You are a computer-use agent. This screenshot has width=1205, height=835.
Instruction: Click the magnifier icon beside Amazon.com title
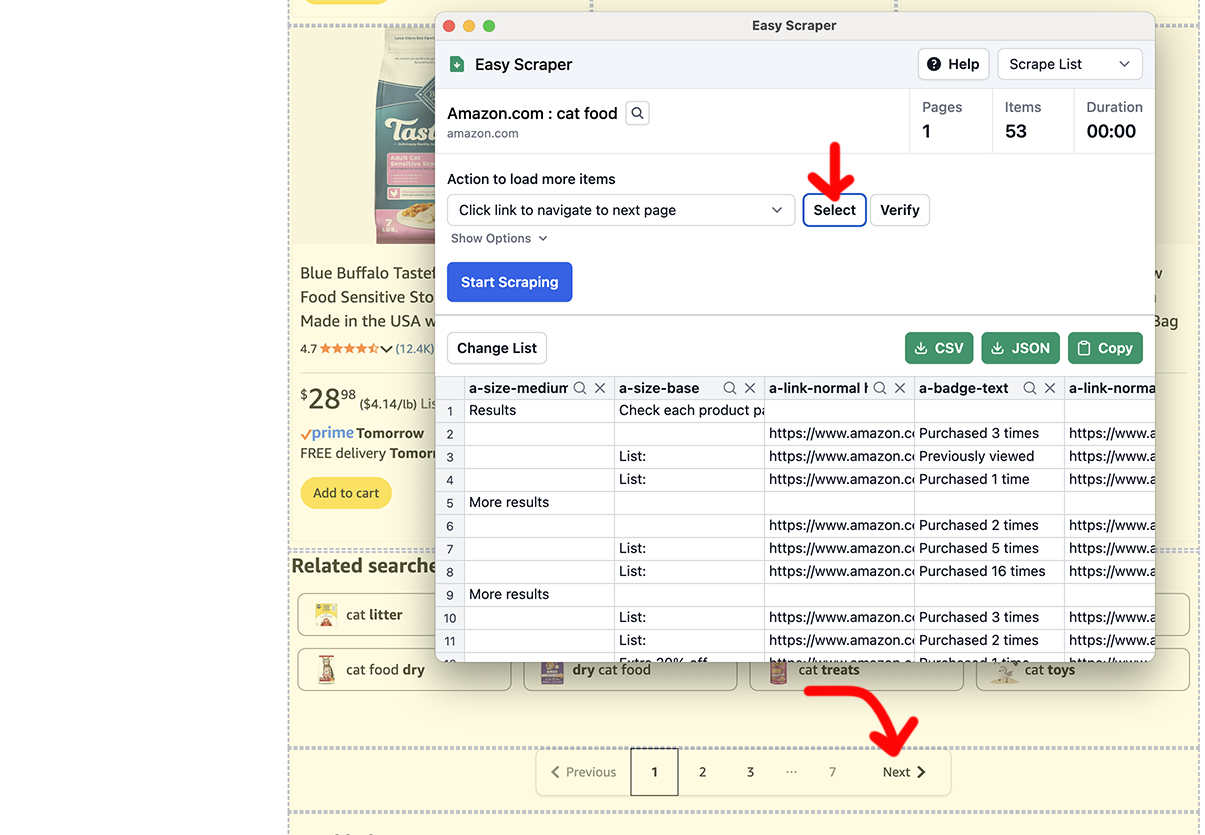pos(637,113)
